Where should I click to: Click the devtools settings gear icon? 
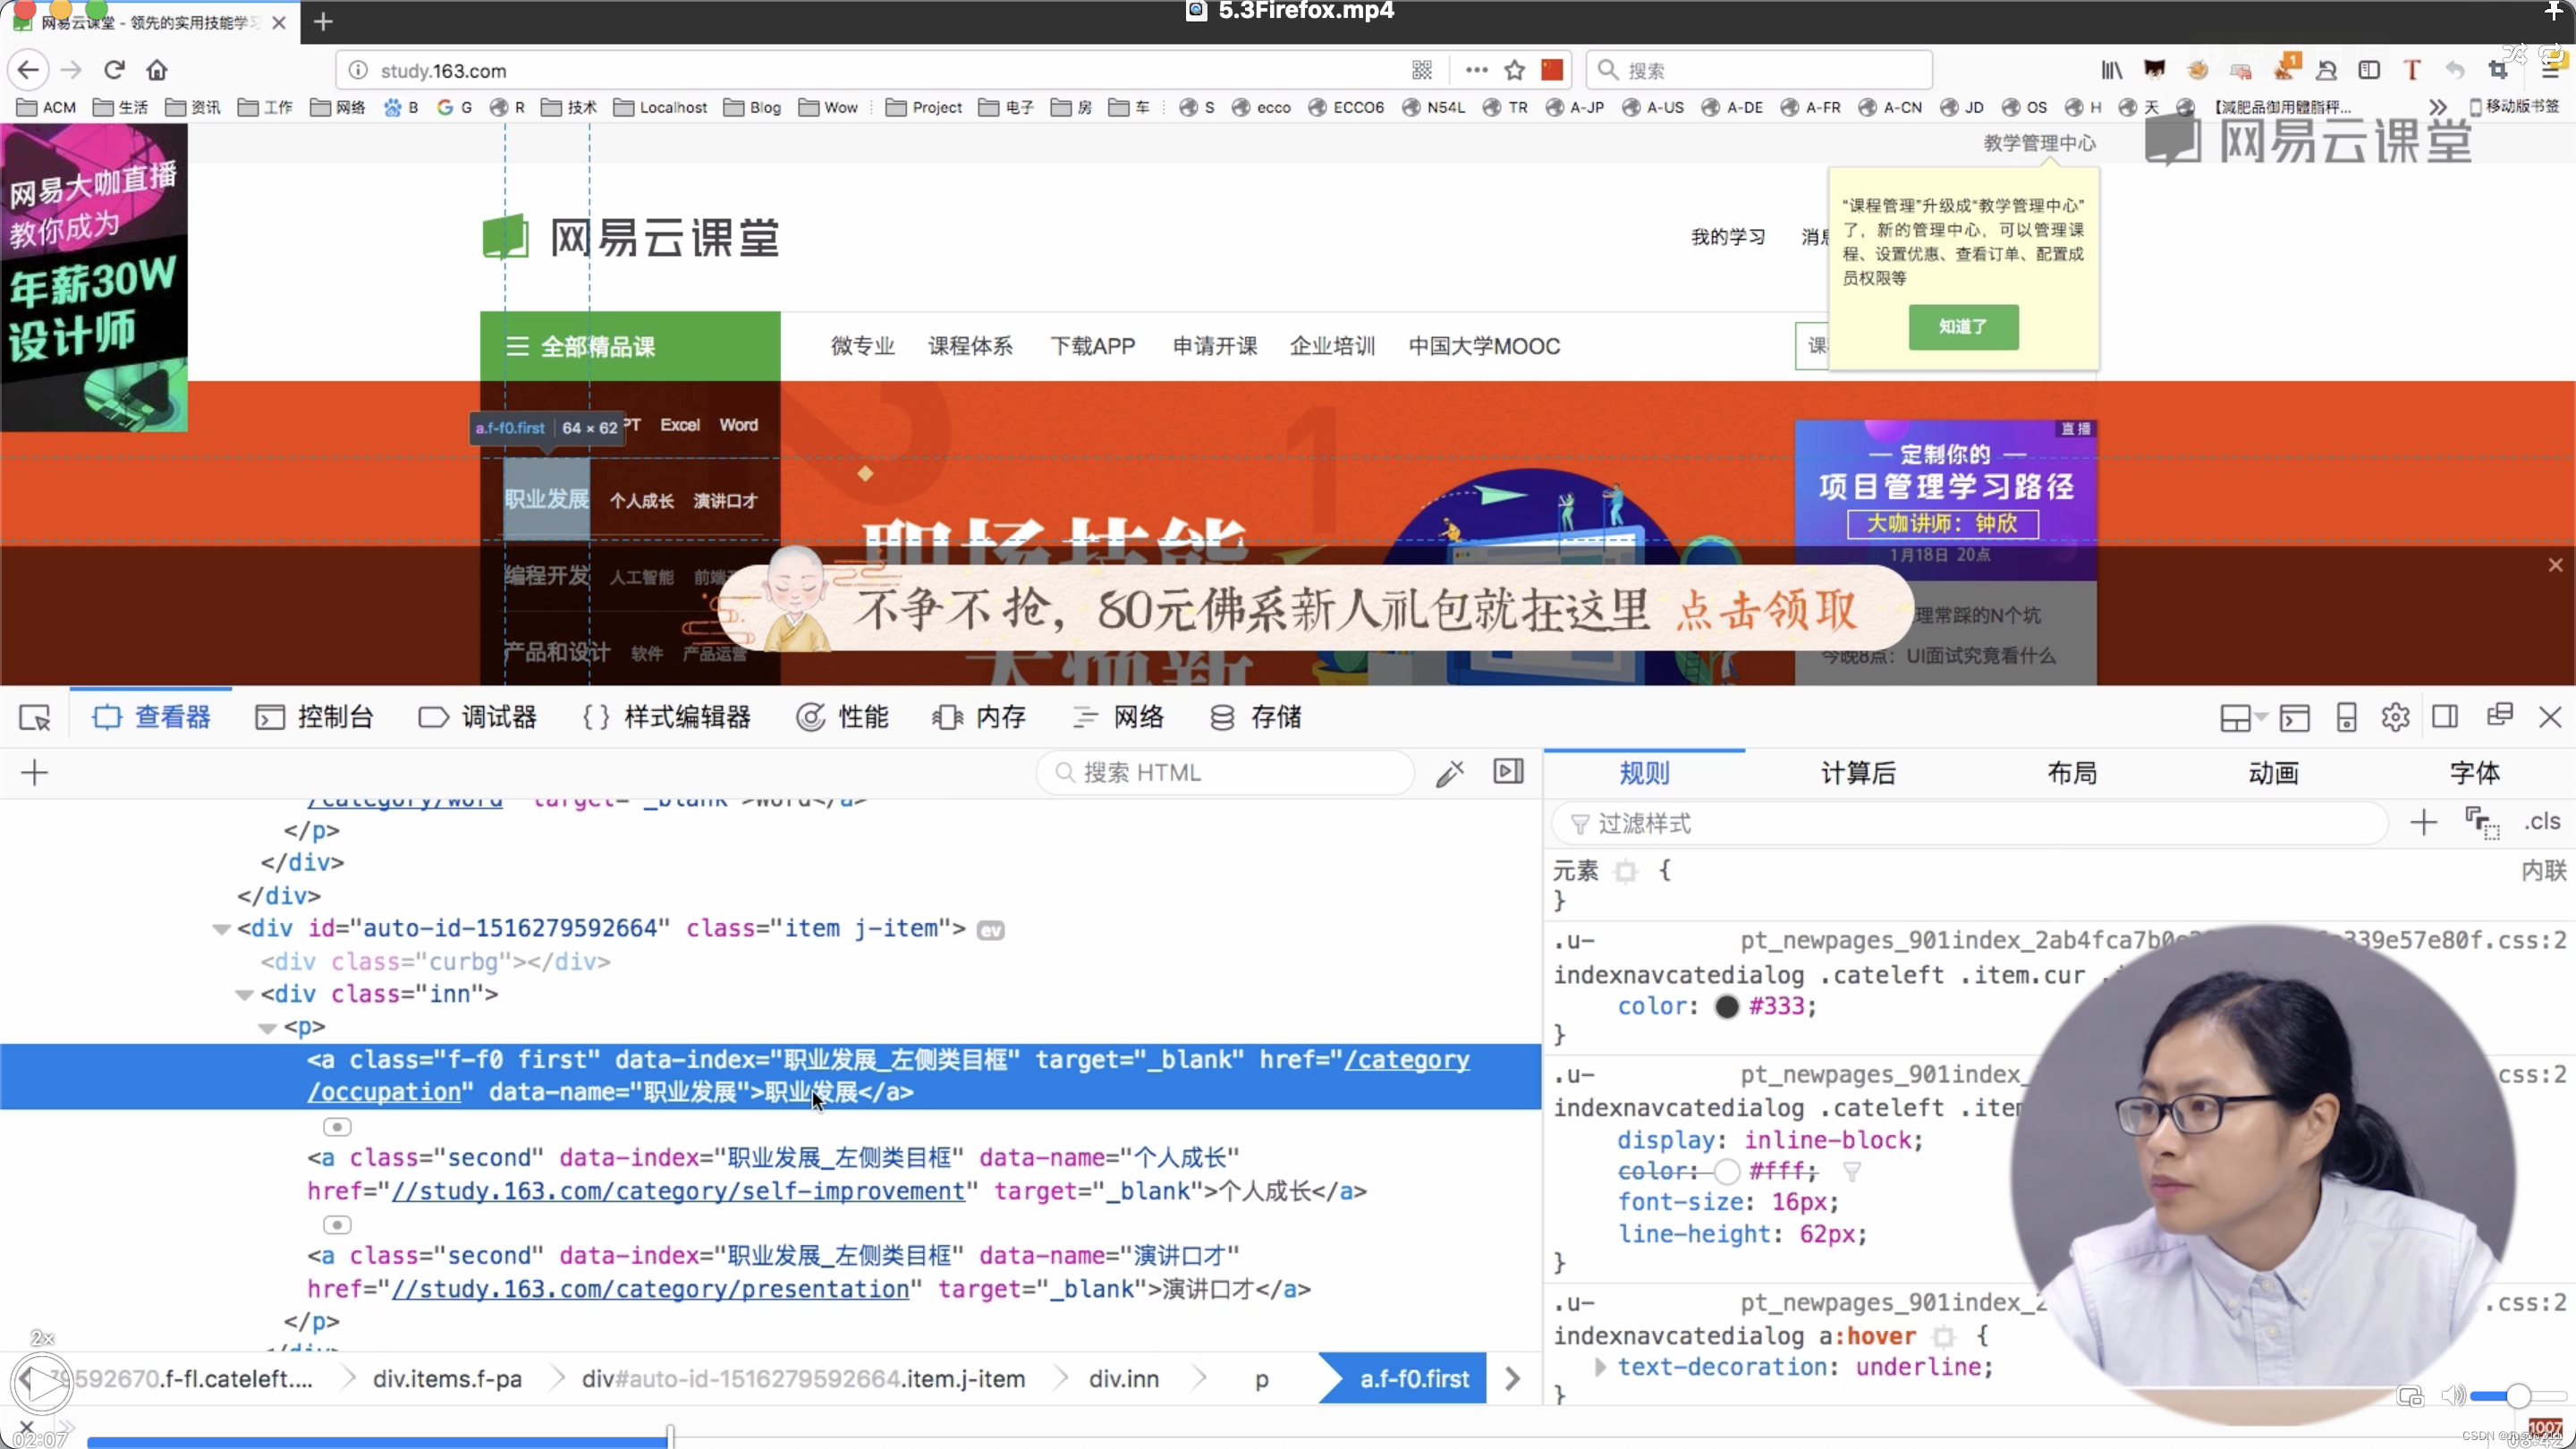[x=2395, y=717]
